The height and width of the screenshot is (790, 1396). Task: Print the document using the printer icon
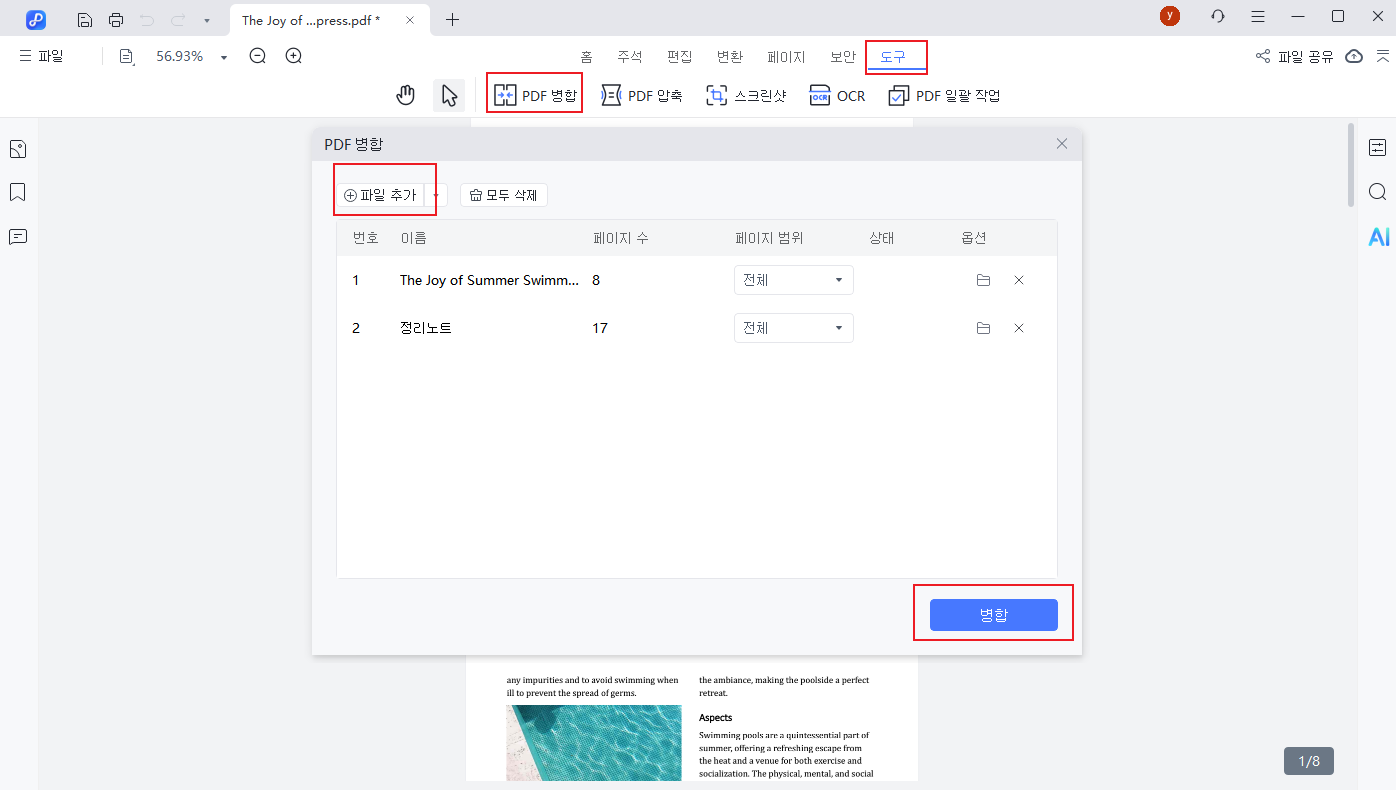116,18
